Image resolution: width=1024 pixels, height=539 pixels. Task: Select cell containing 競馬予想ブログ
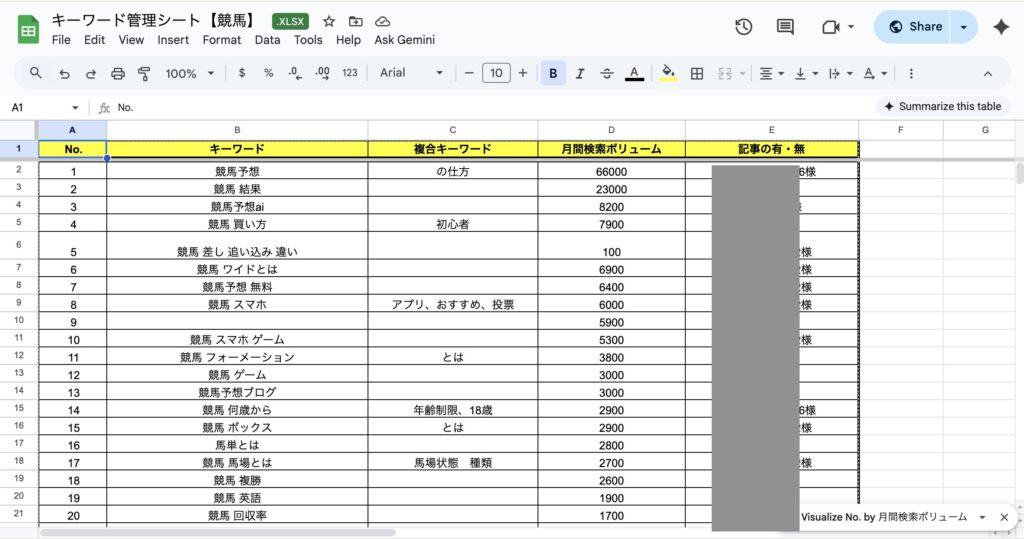click(237, 392)
